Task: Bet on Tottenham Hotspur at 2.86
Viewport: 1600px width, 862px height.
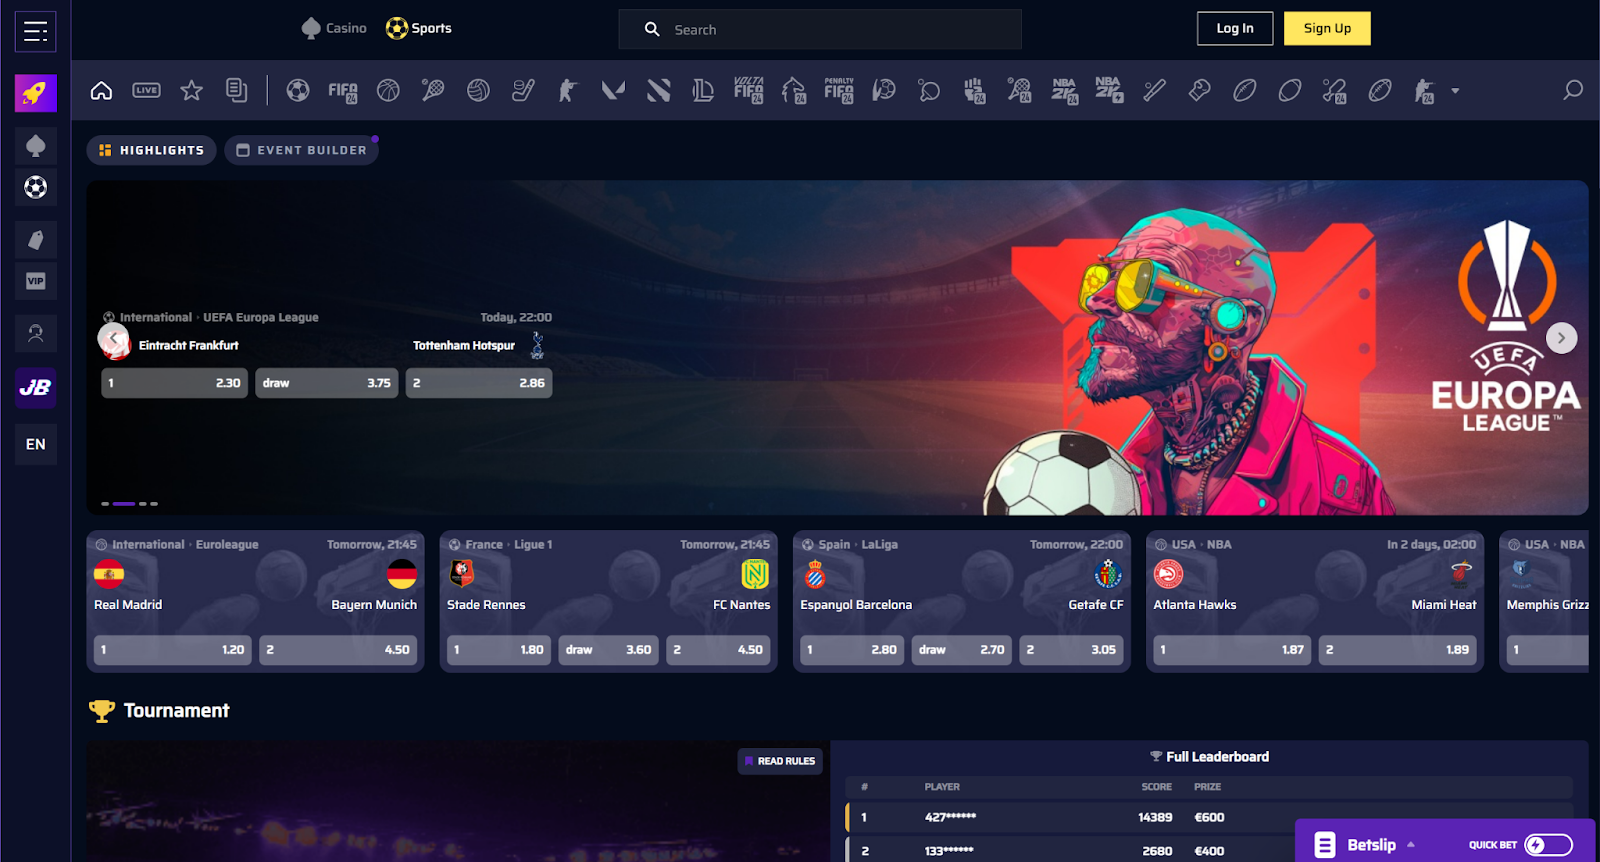Action: (478, 383)
